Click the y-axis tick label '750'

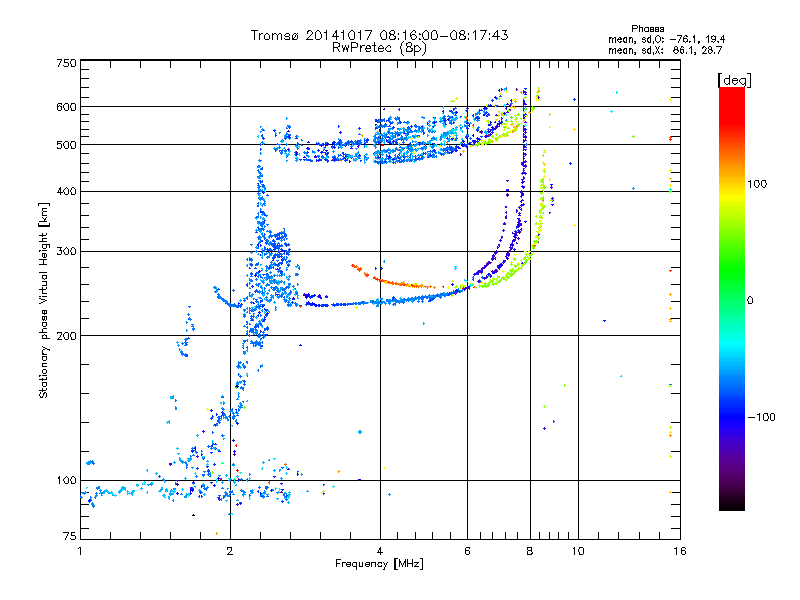coord(66,63)
